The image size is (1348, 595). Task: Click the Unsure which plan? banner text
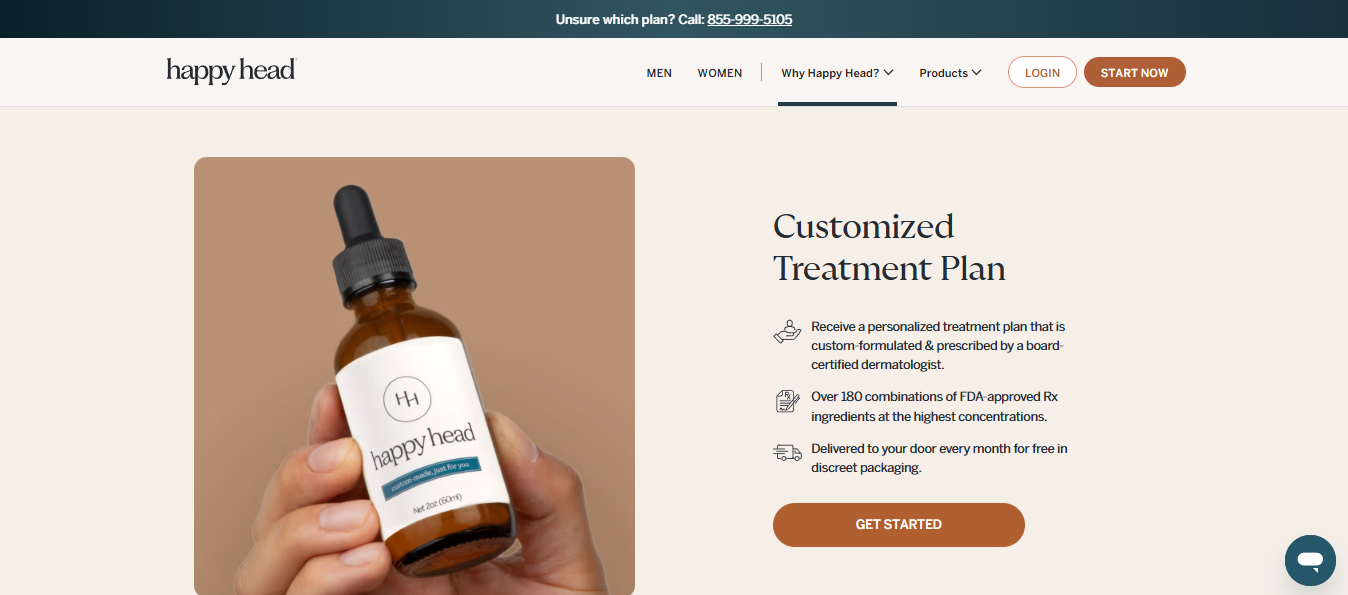[x=628, y=19]
